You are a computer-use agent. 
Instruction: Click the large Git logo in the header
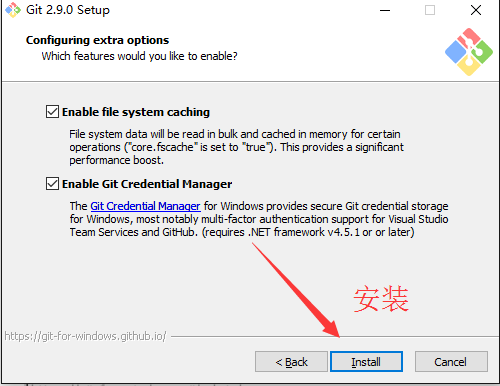[469, 52]
